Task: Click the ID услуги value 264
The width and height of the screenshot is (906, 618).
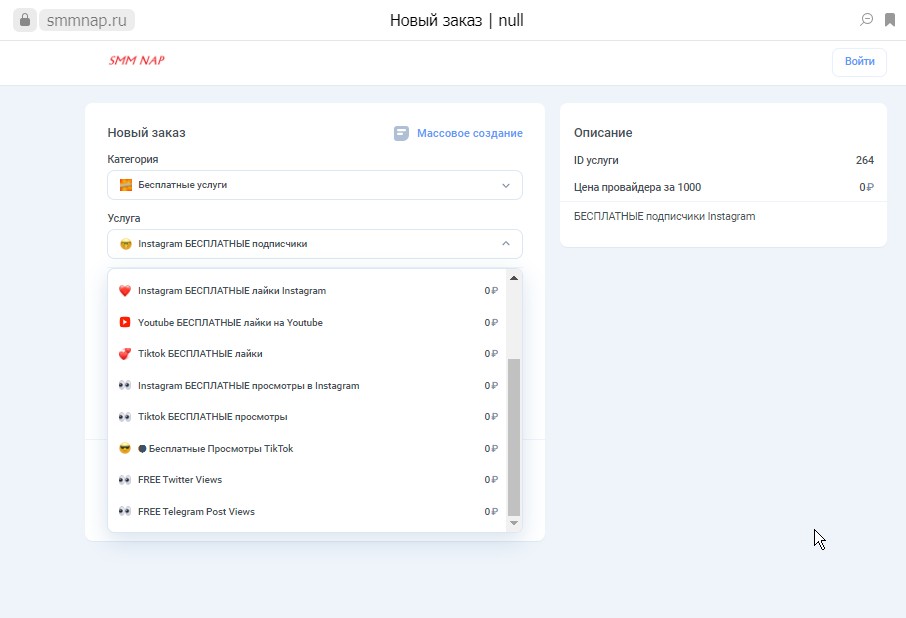Action: click(864, 161)
